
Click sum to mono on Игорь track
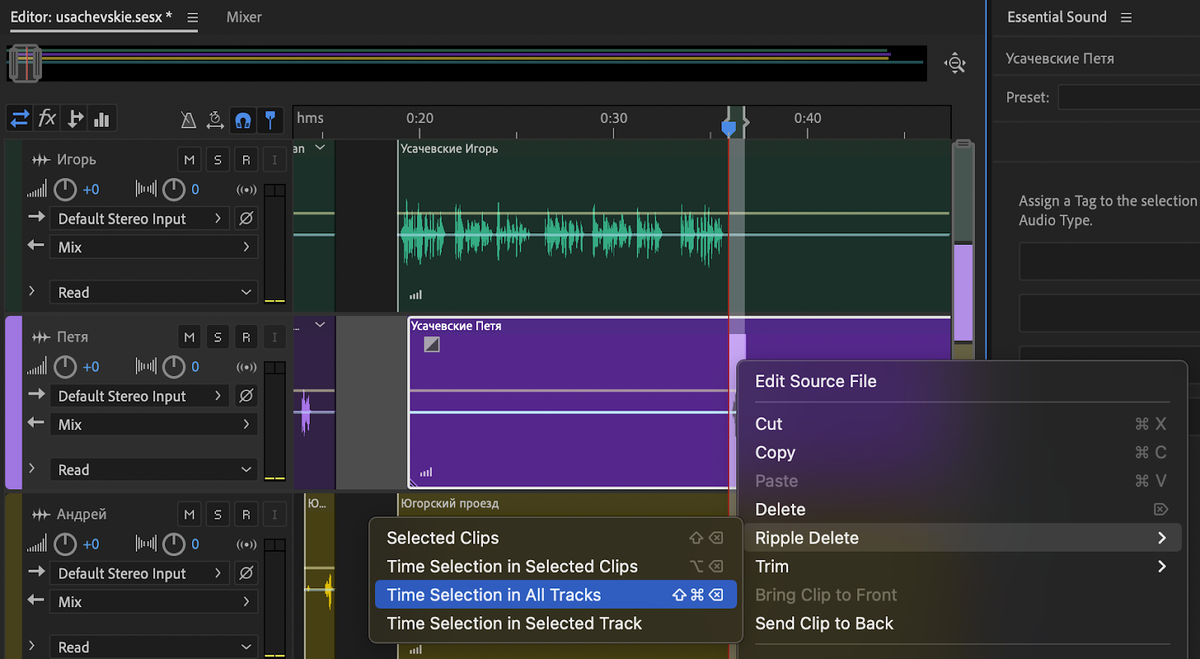coord(246,189)
